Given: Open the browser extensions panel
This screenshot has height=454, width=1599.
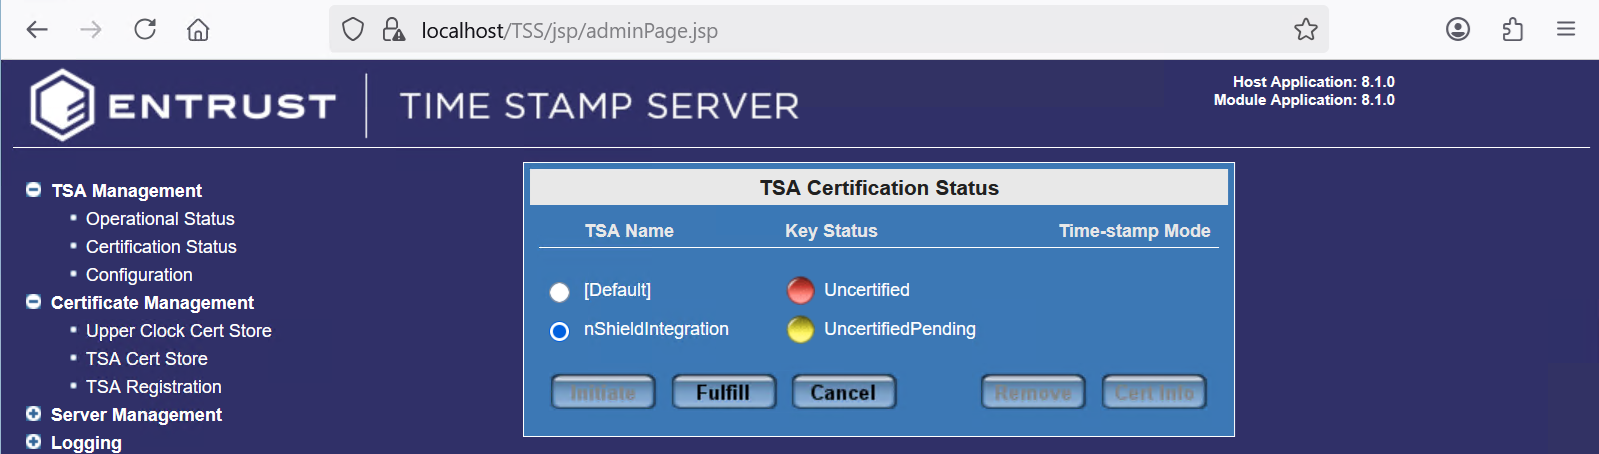Looking at the screenshot, I should tap(1513, 29).
